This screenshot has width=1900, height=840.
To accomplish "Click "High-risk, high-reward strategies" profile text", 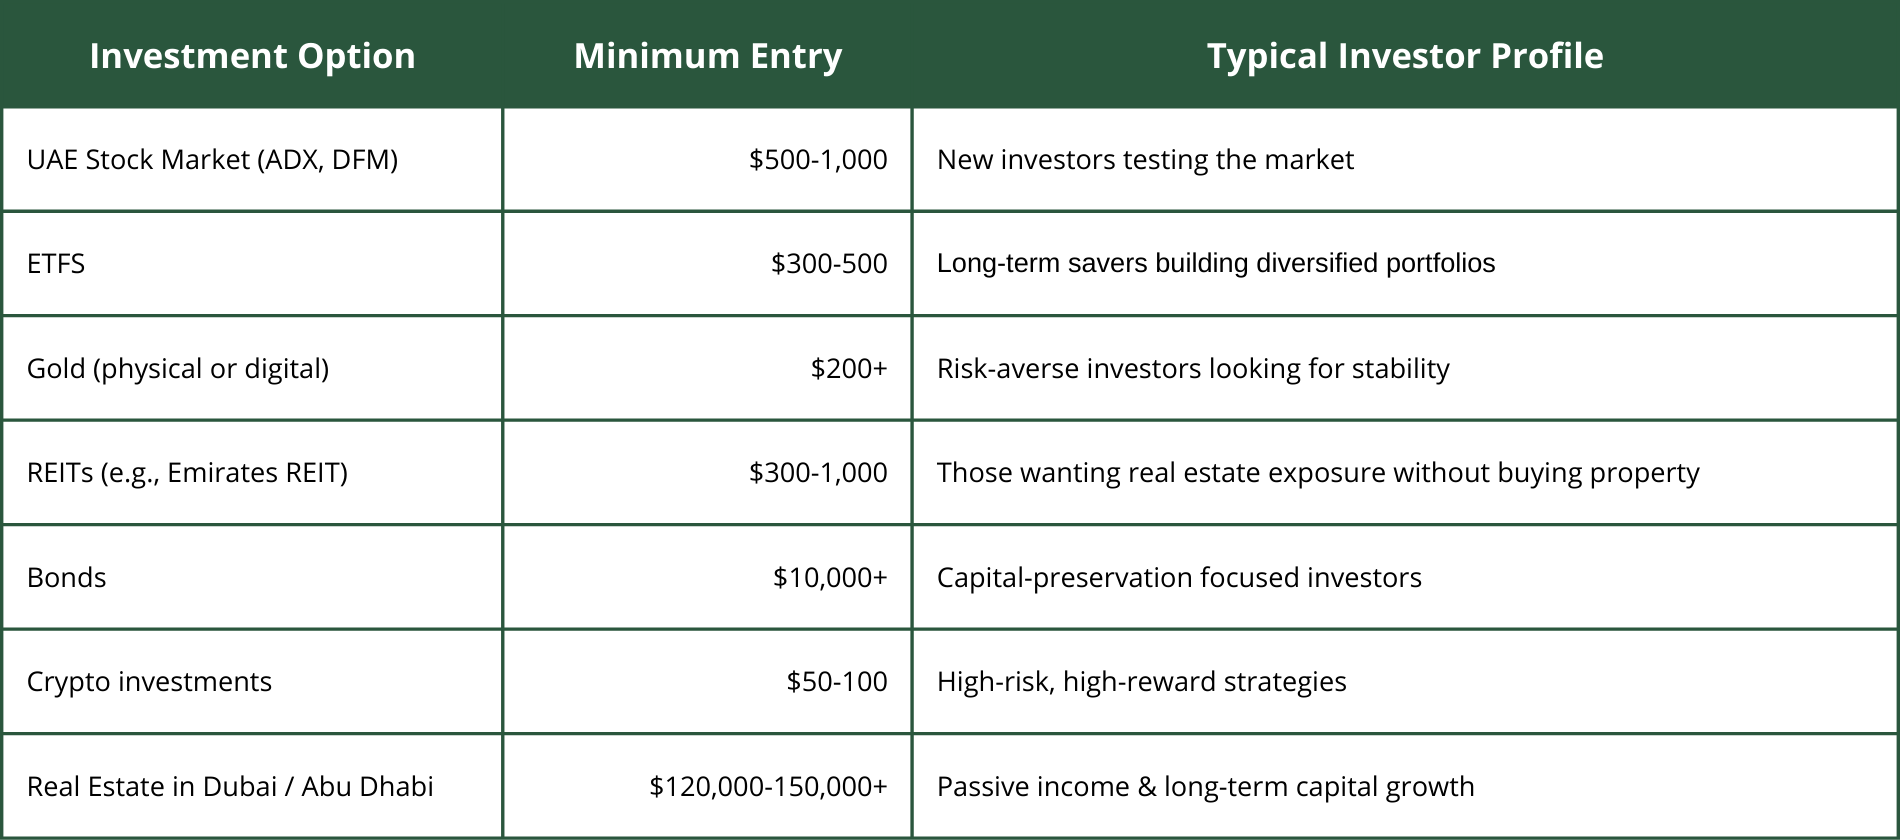I will coord(1141,682).
